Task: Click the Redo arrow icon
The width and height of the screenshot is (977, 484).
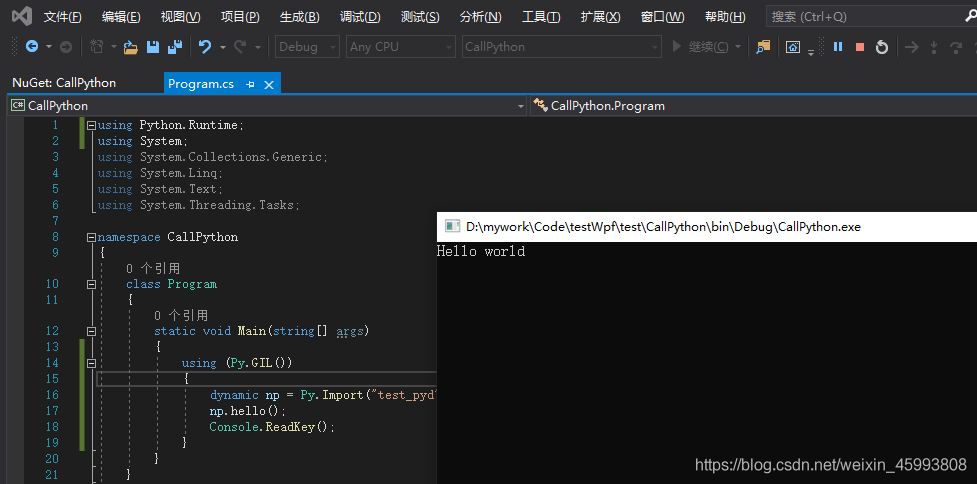Action: [240, 47]
